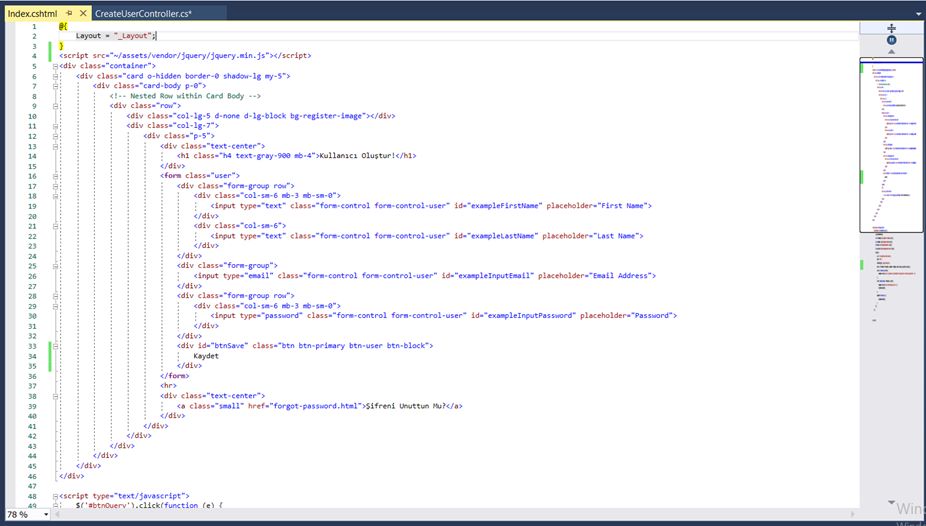Screen dimensions: 926x526
Task: Collapse the col-lg-7 div on line 11
Action: pos(55,126)
